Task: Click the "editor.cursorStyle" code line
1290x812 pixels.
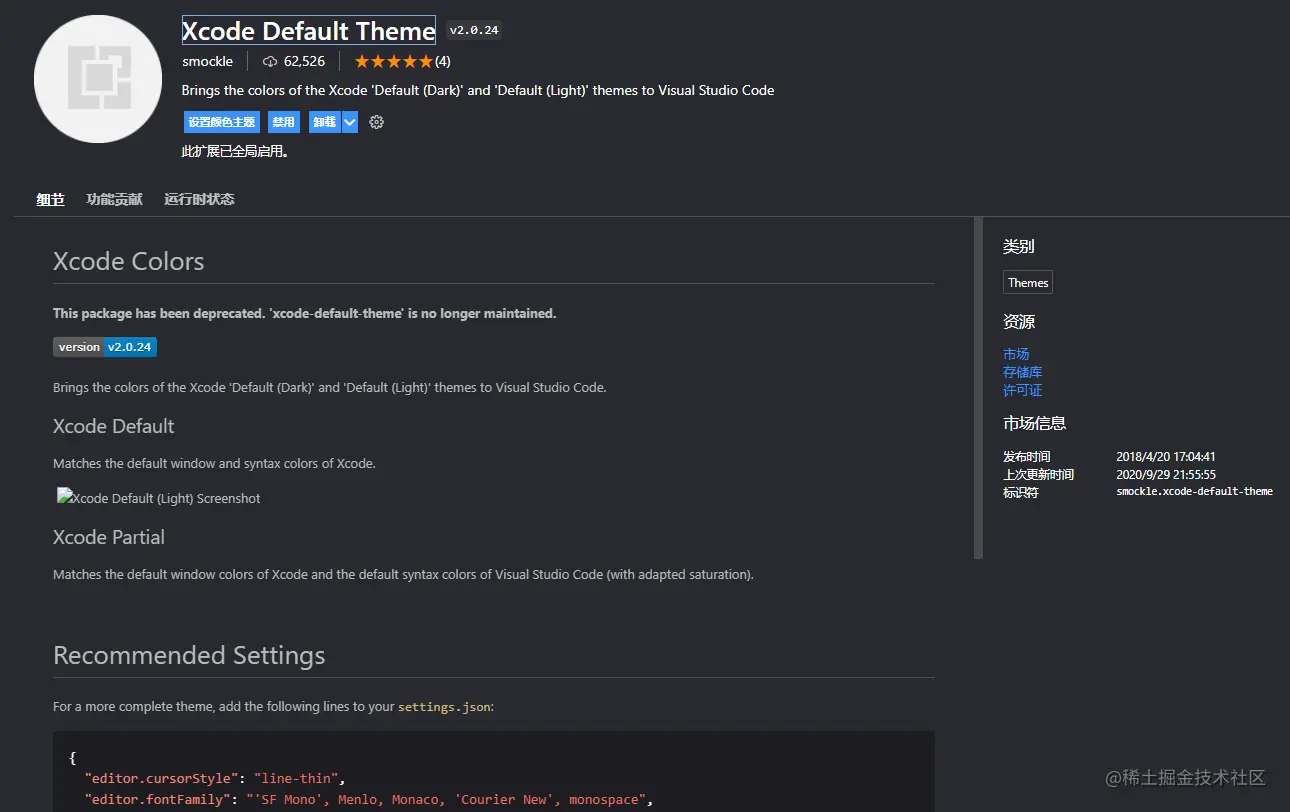Action: pos(215,778)
